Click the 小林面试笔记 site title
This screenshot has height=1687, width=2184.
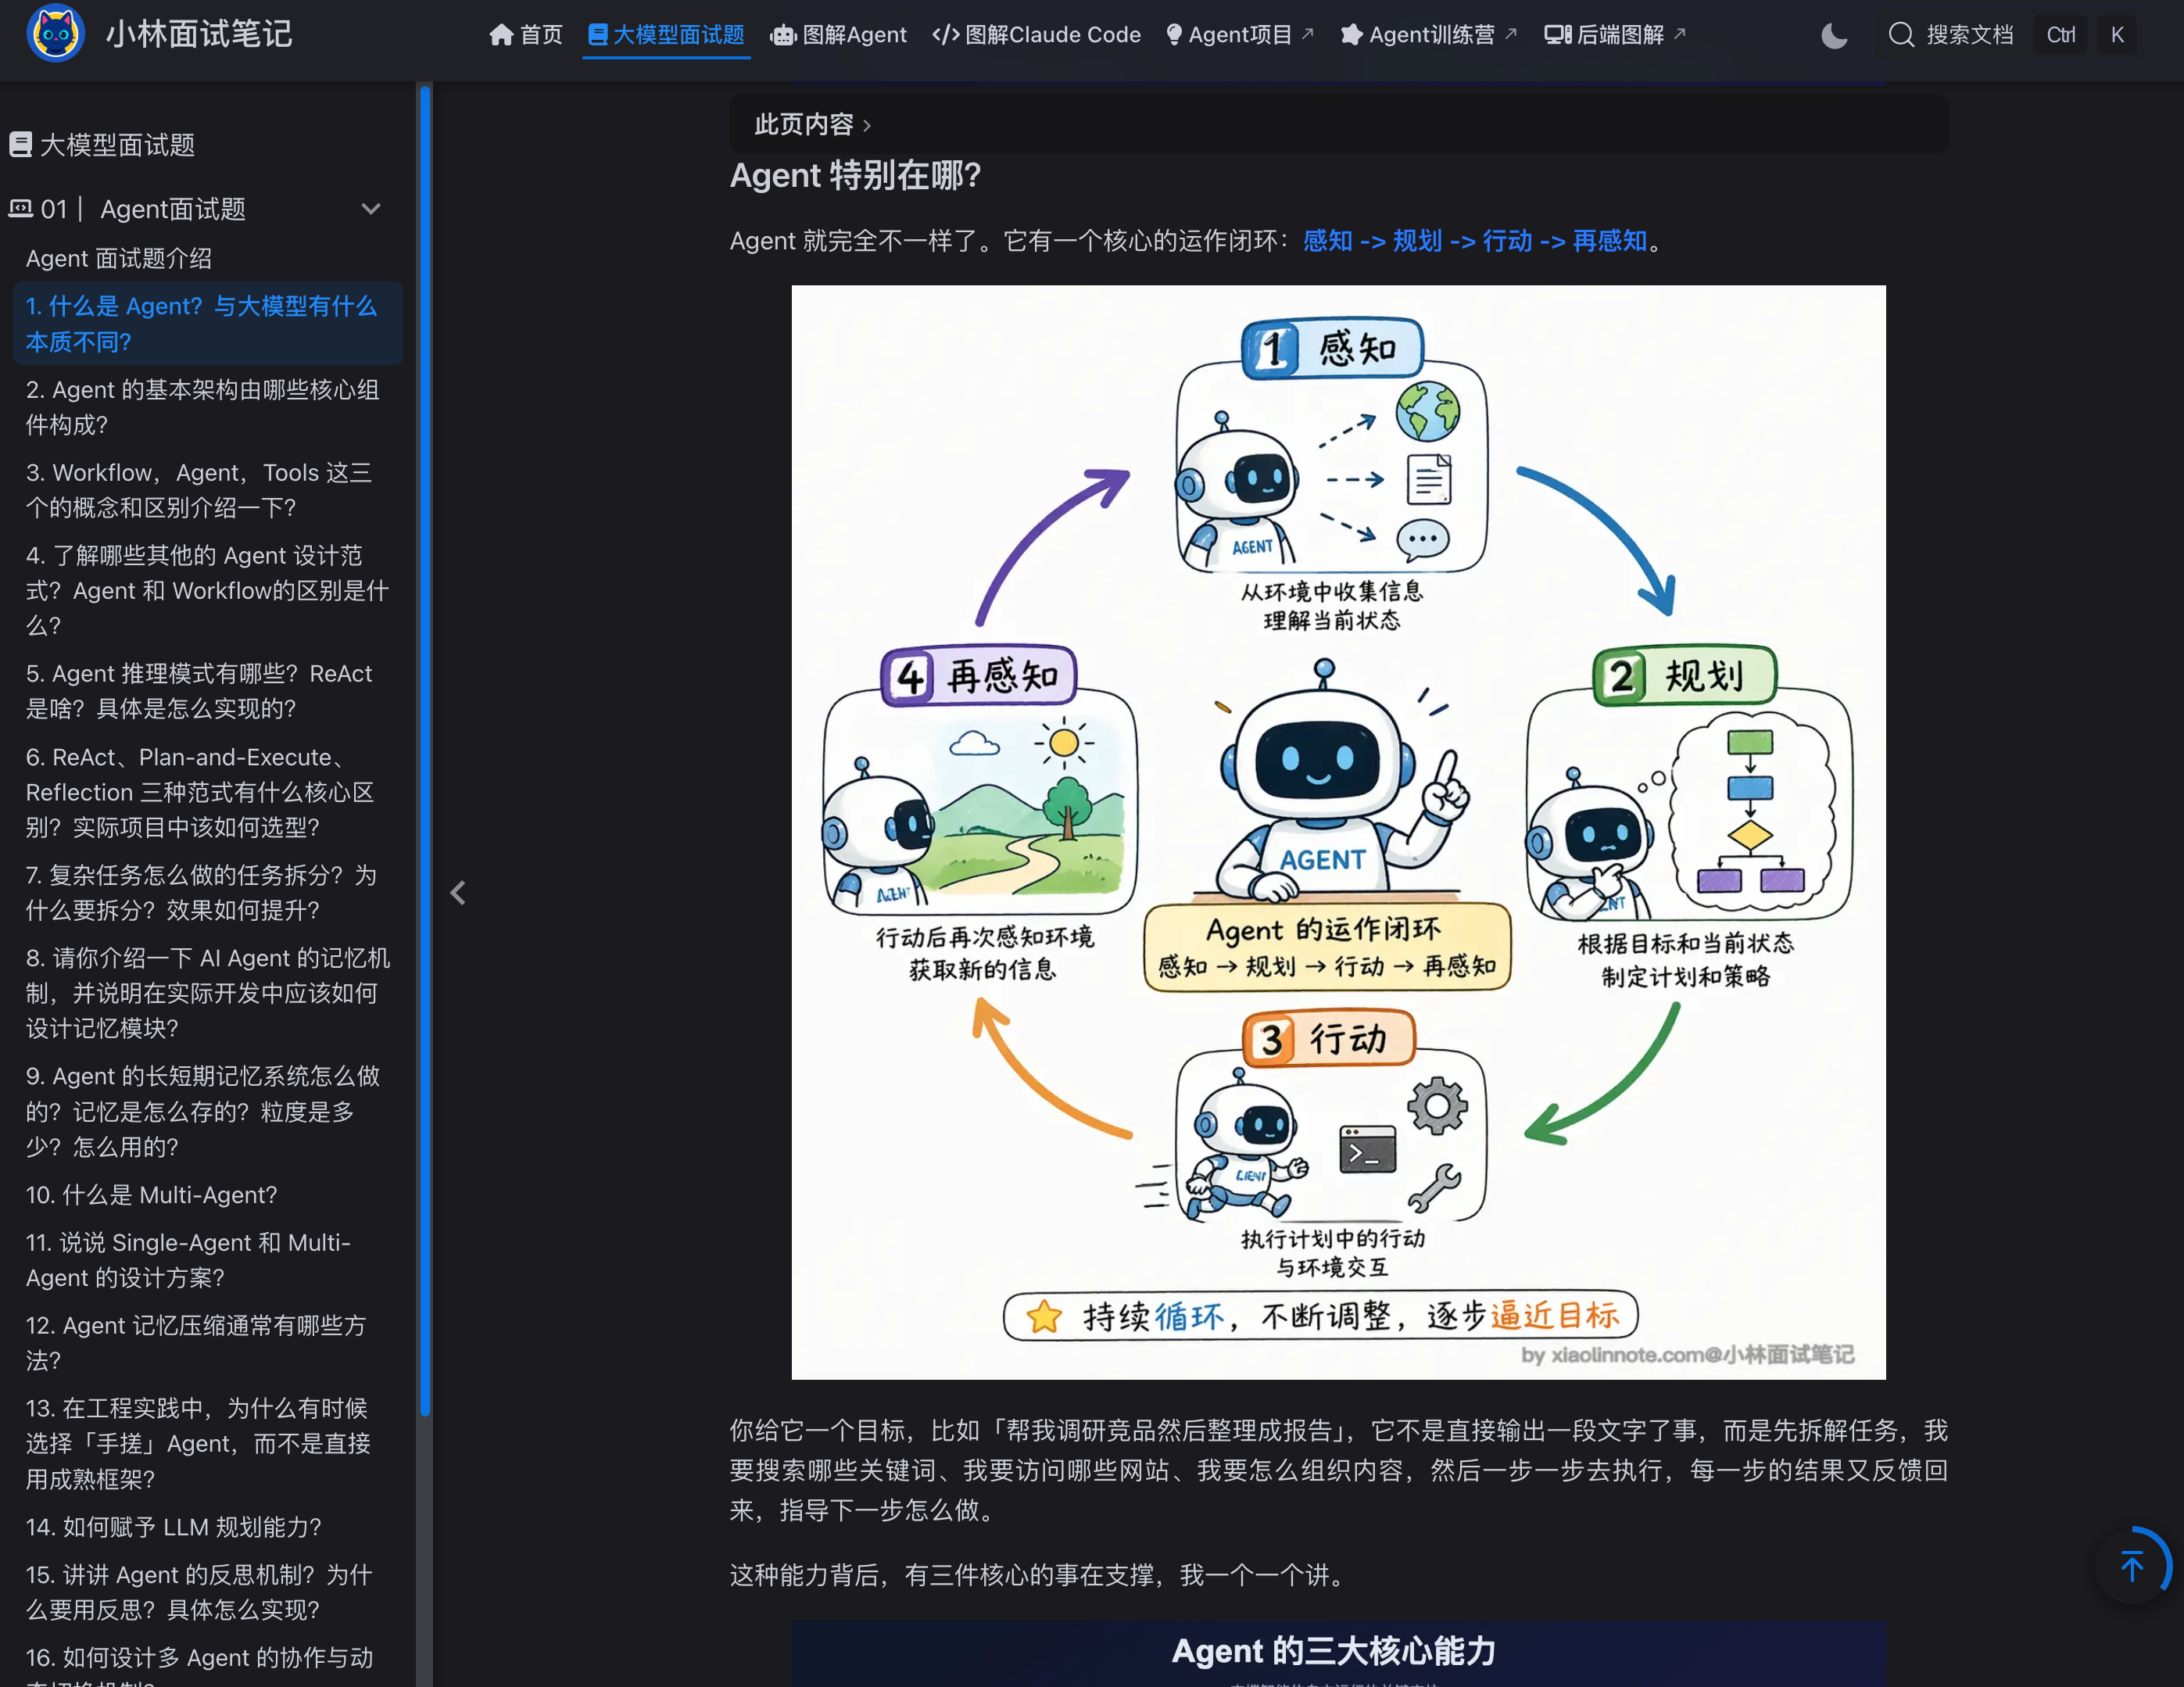point(199,34)
